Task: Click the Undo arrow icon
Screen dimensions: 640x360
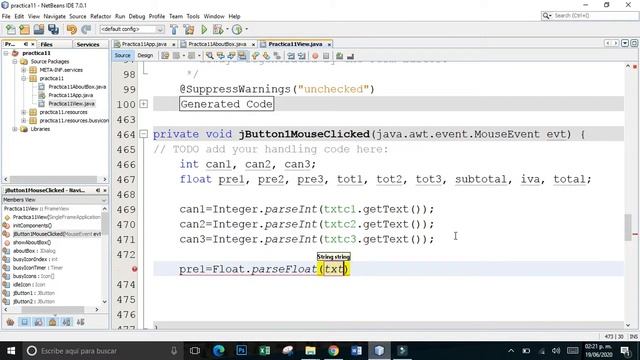Action: (72, 29)
